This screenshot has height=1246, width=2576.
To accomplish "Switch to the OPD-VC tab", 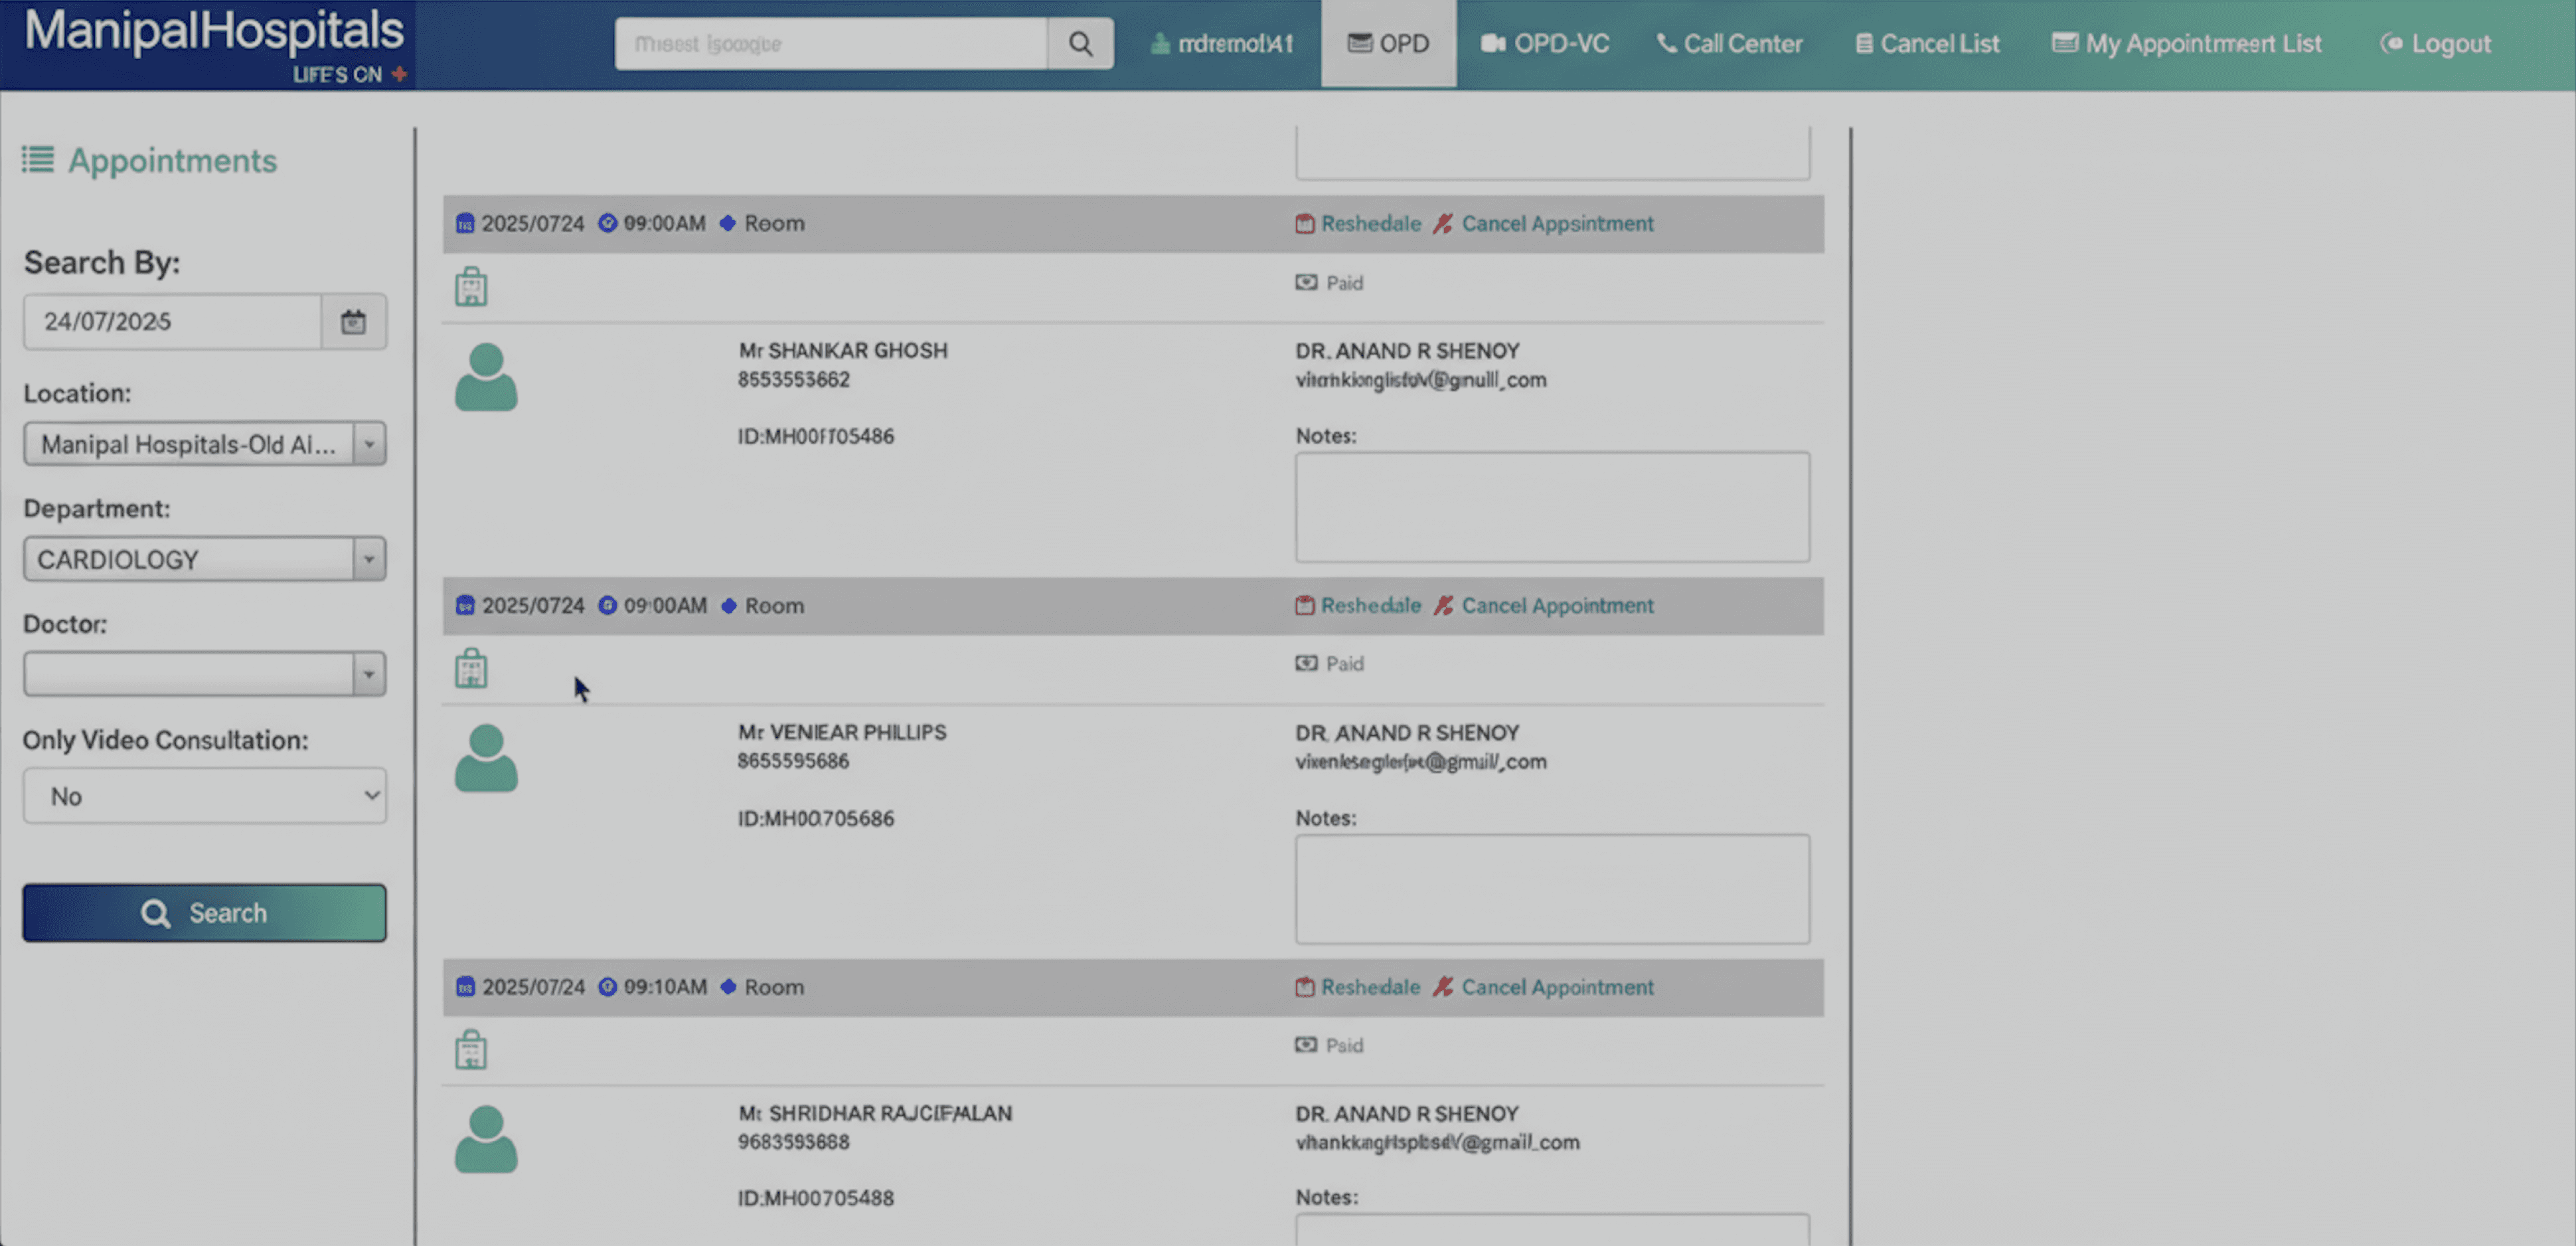I will pyautogui.click(x=1545, y=44).
